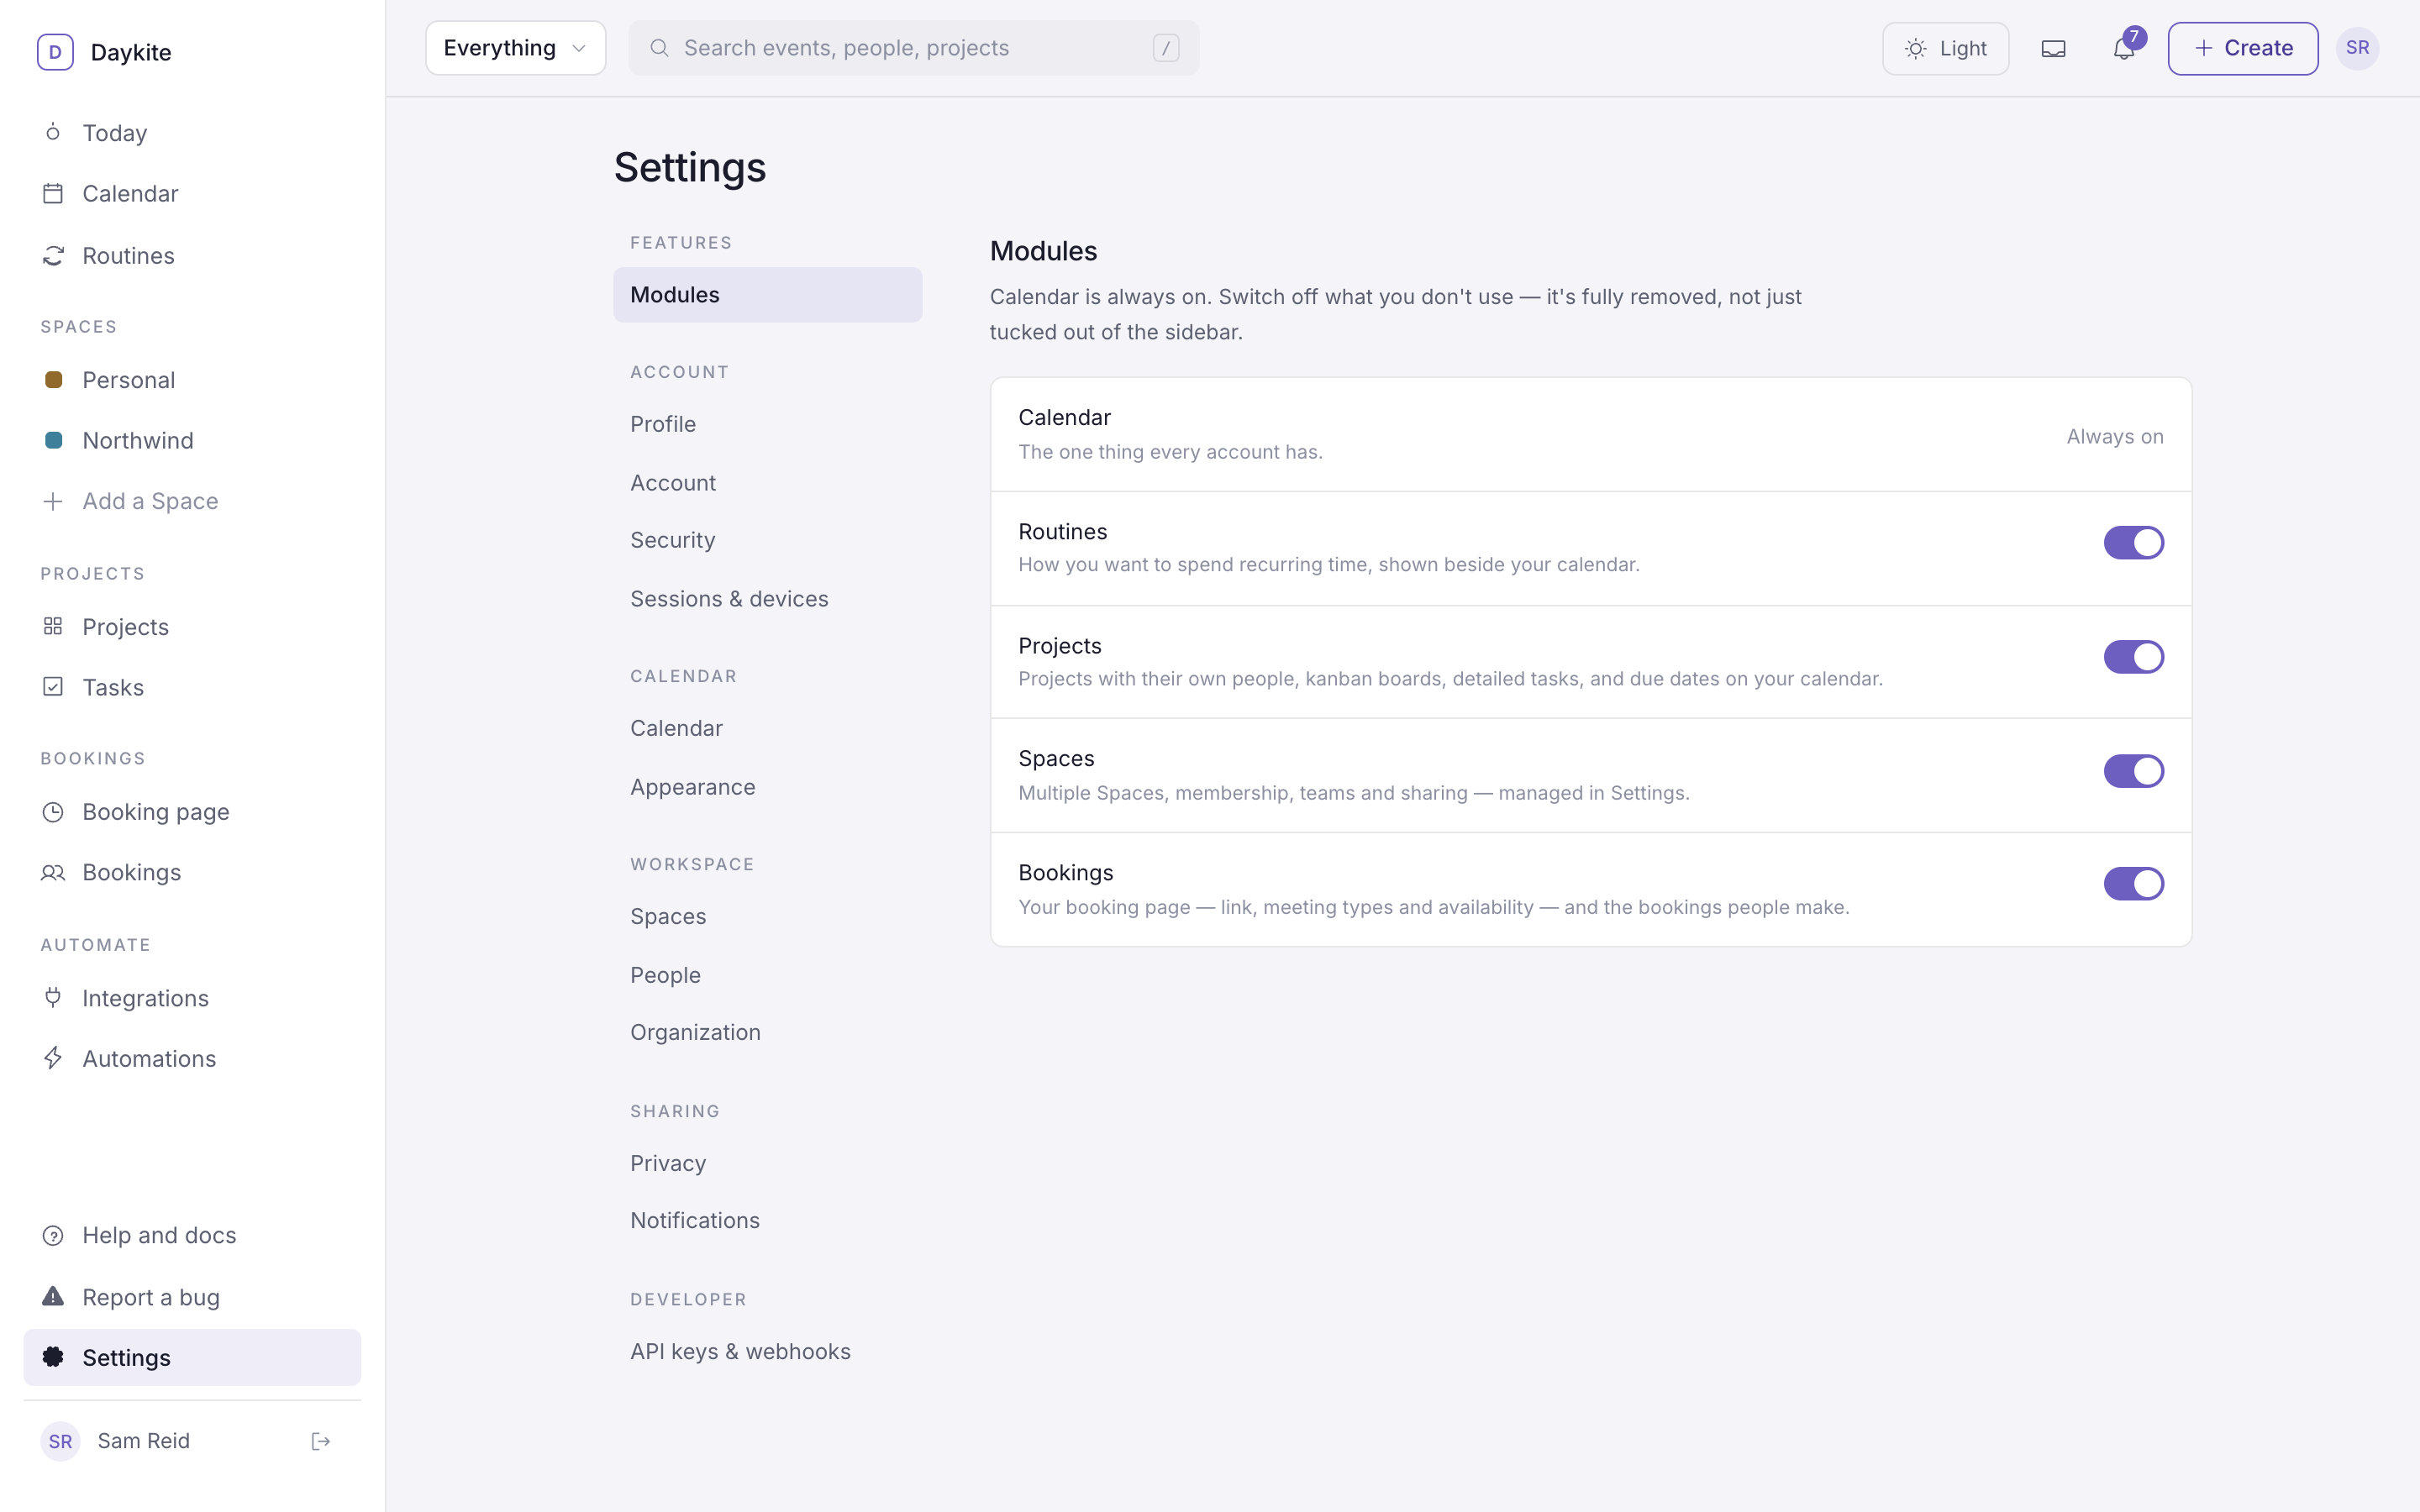Disable the Spaces module toggle

[2133, 771]
